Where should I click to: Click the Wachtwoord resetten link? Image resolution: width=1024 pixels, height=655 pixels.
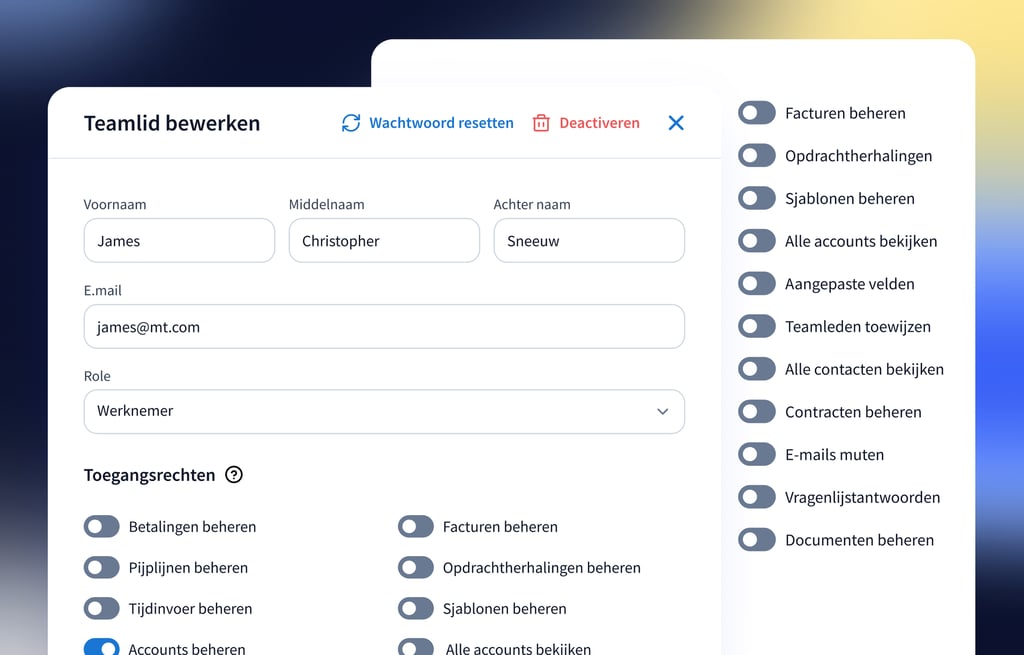[441, 123]
